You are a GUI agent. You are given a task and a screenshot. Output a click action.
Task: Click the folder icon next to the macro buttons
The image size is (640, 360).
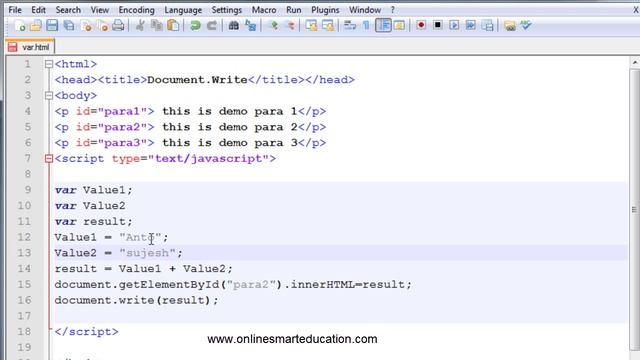tap(509, 26)
